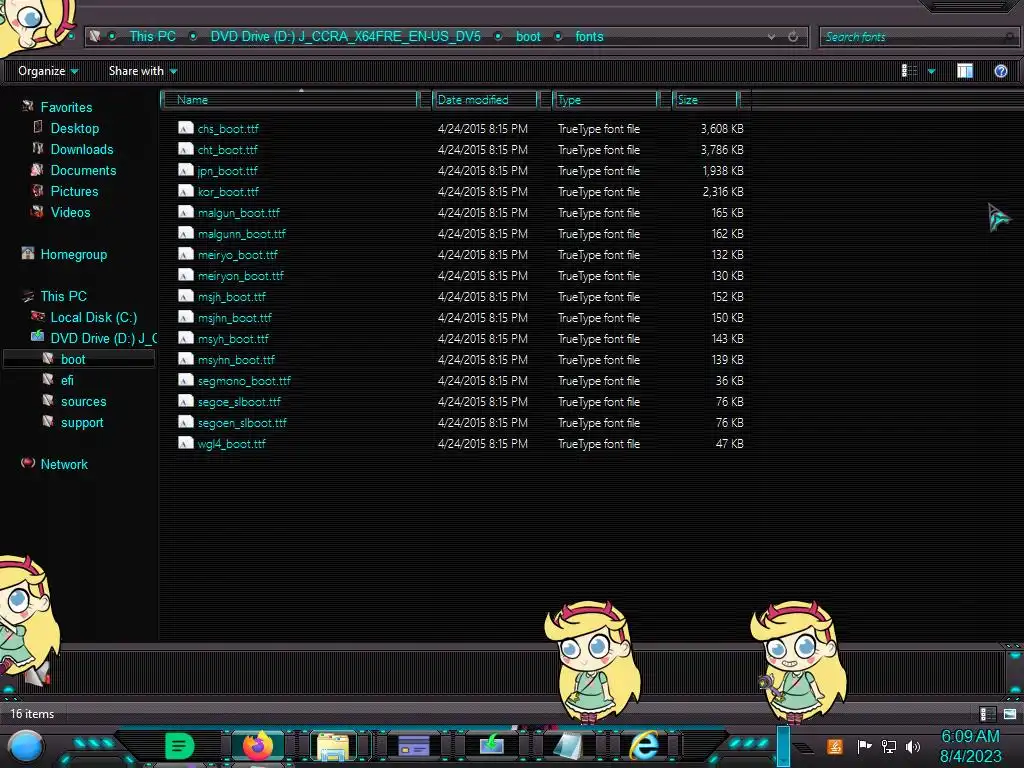Switch to large thumbnails view in status bar

pos(1010,714)
